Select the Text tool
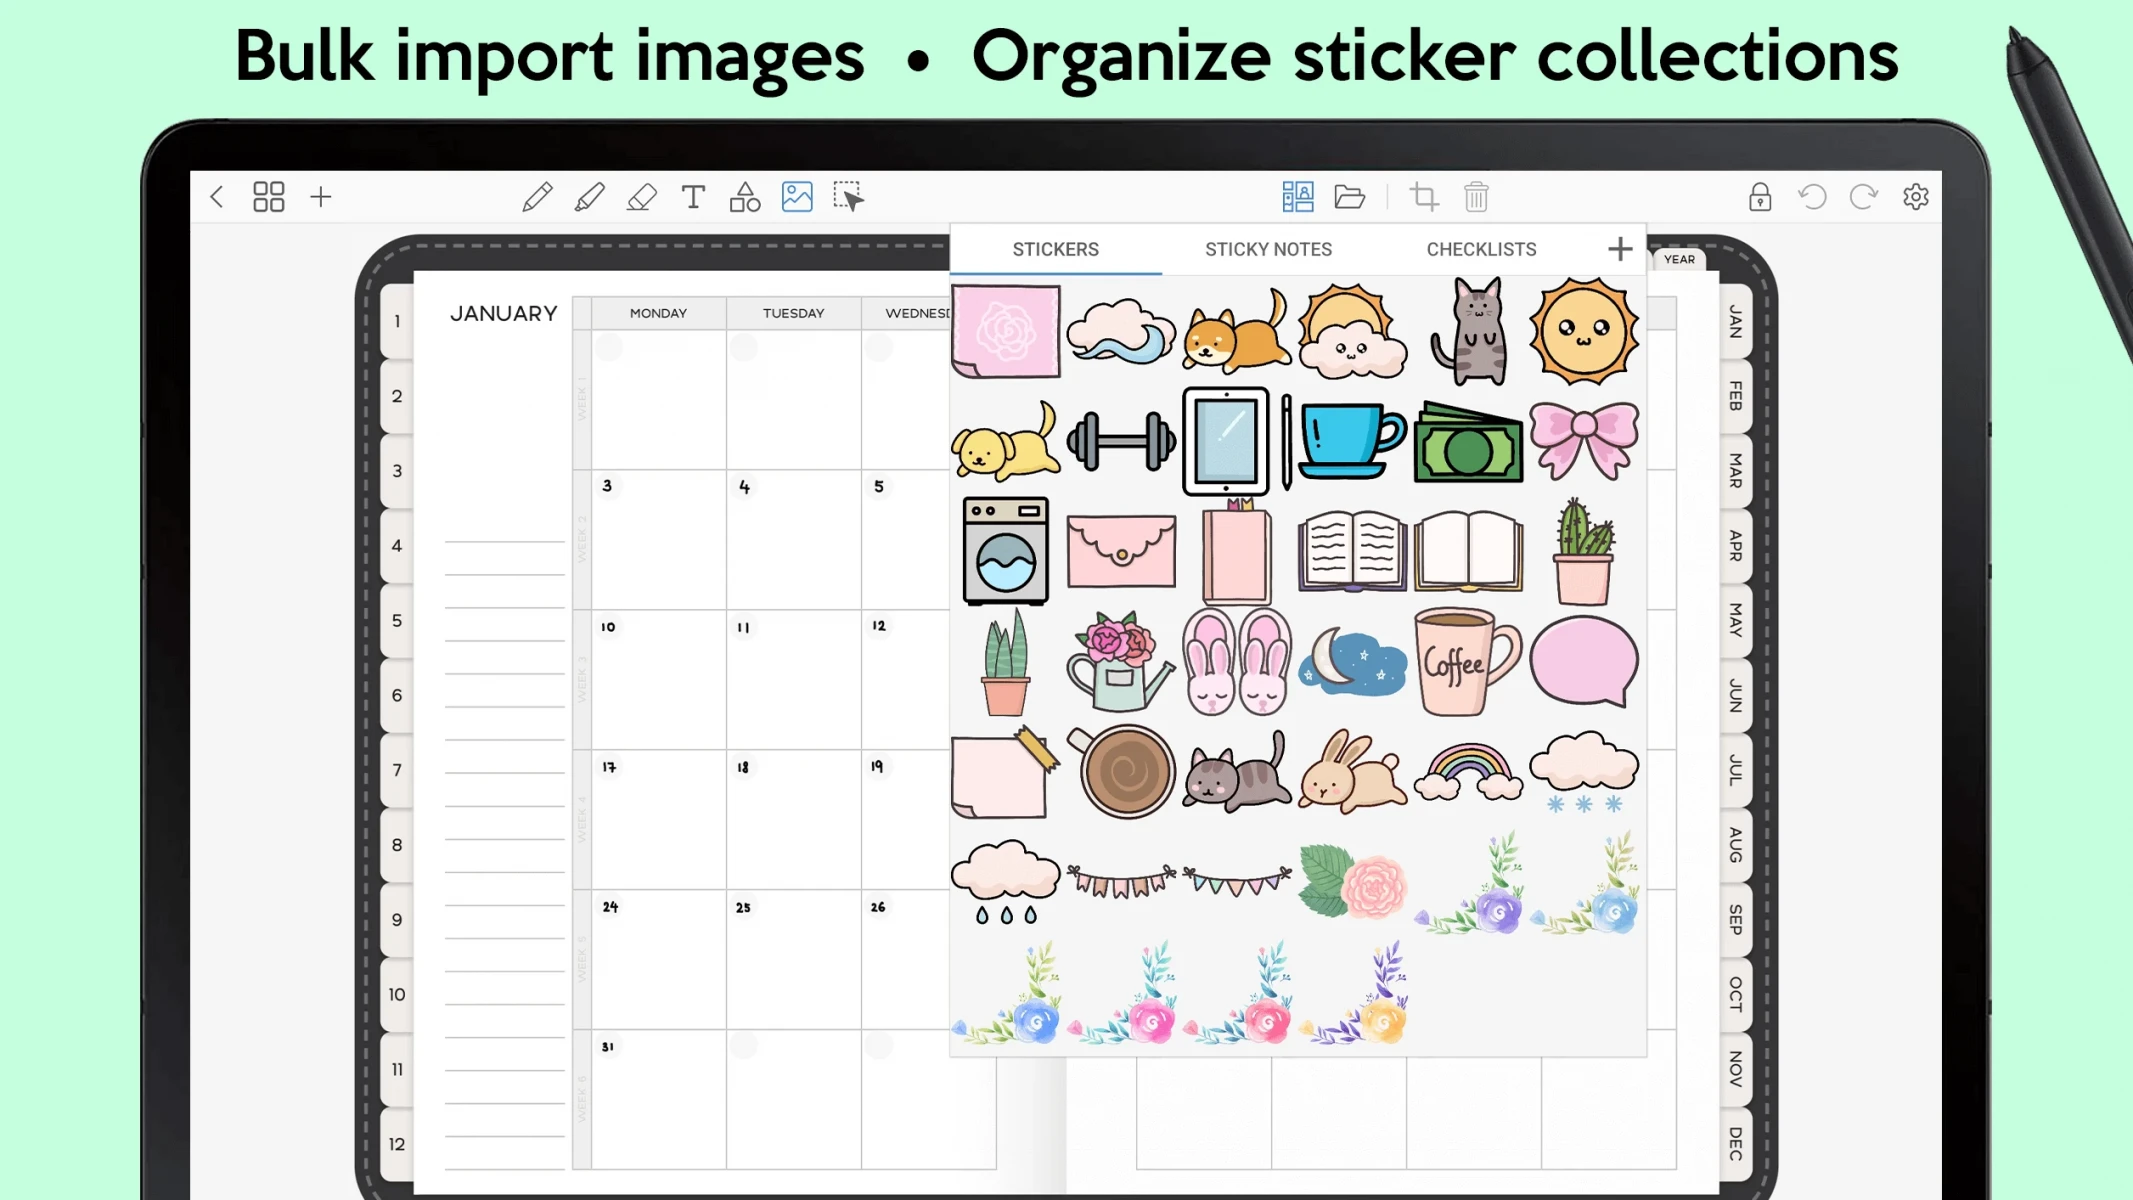Image resolution: width=2133 pixels, height=1200 pixels. (x=693, y=196)
